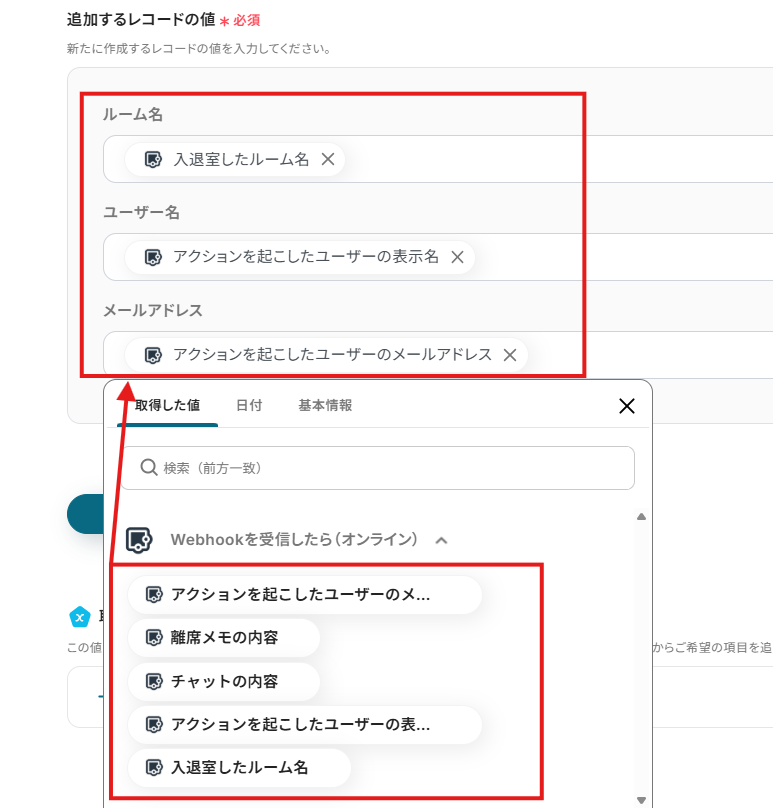Click the icon on メールアドレス chip in field
The image size is (773, 808).
[x=153, y=355]
